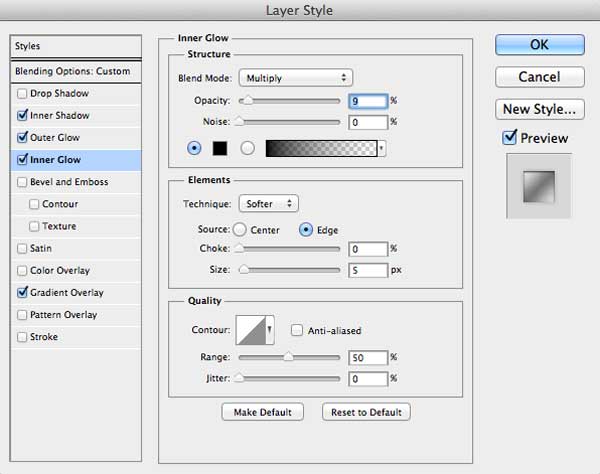Select the solid color radio button
Screen dimensions: 600x474
pyautogui.click(x=194, y=148)
